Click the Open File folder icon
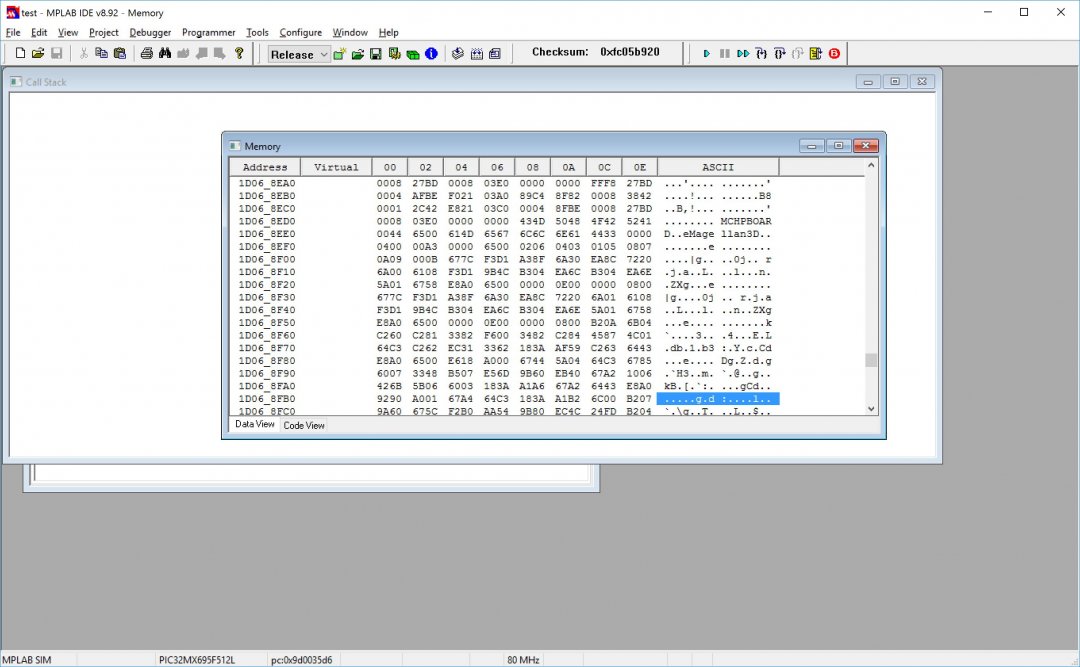The width and height of the screenshot is (1080, 667). pos(37,53)
